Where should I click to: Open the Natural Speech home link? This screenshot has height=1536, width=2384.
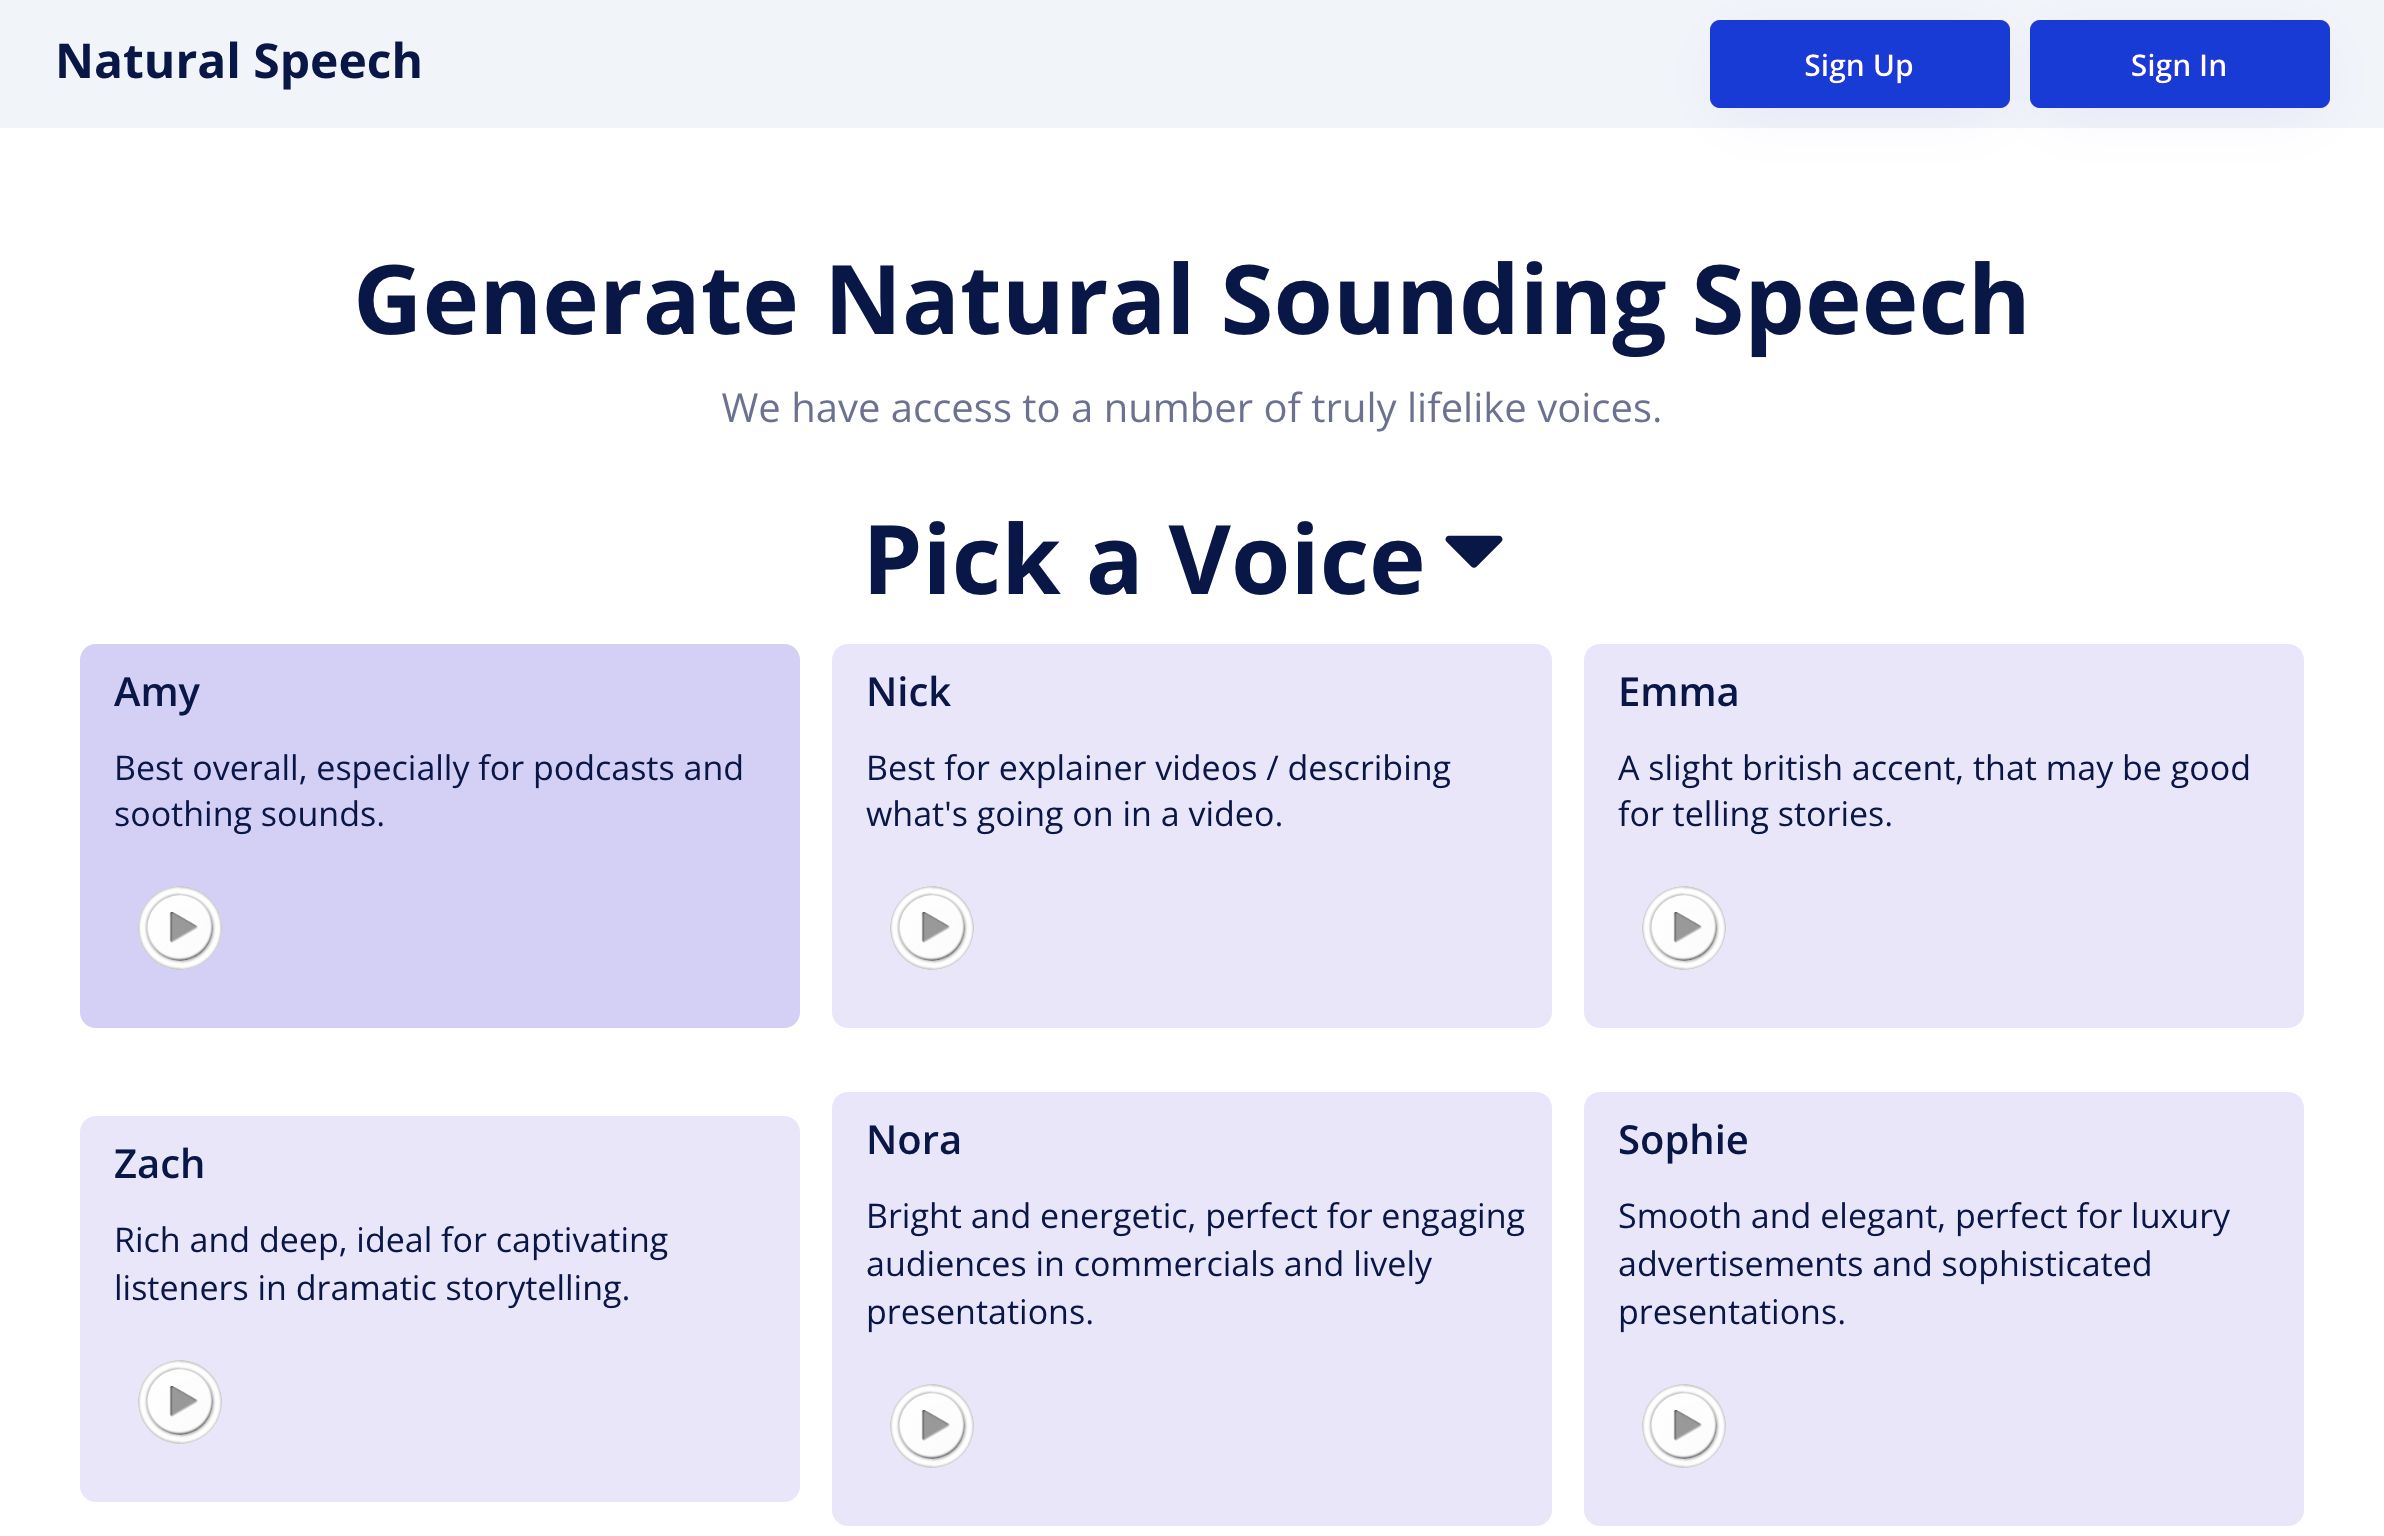[x=239, y=62]
